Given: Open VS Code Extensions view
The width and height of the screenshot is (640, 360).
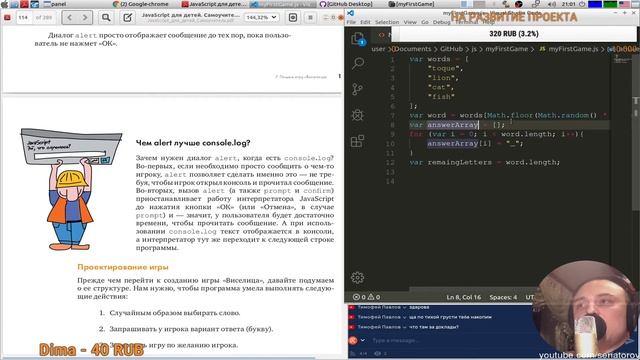Looking at the screenshot, I should tap(358, 141).
